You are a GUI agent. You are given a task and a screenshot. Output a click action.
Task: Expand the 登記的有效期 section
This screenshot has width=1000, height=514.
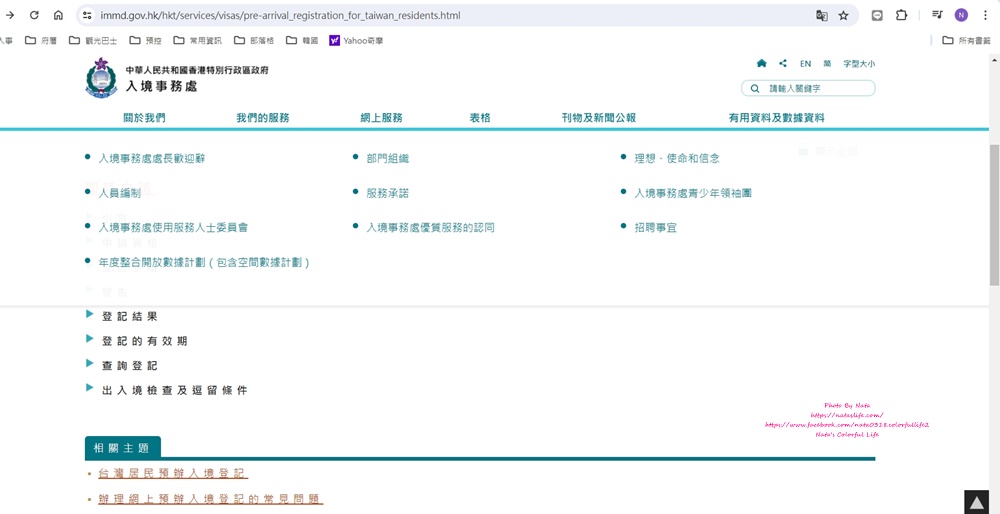pos(144,341)
